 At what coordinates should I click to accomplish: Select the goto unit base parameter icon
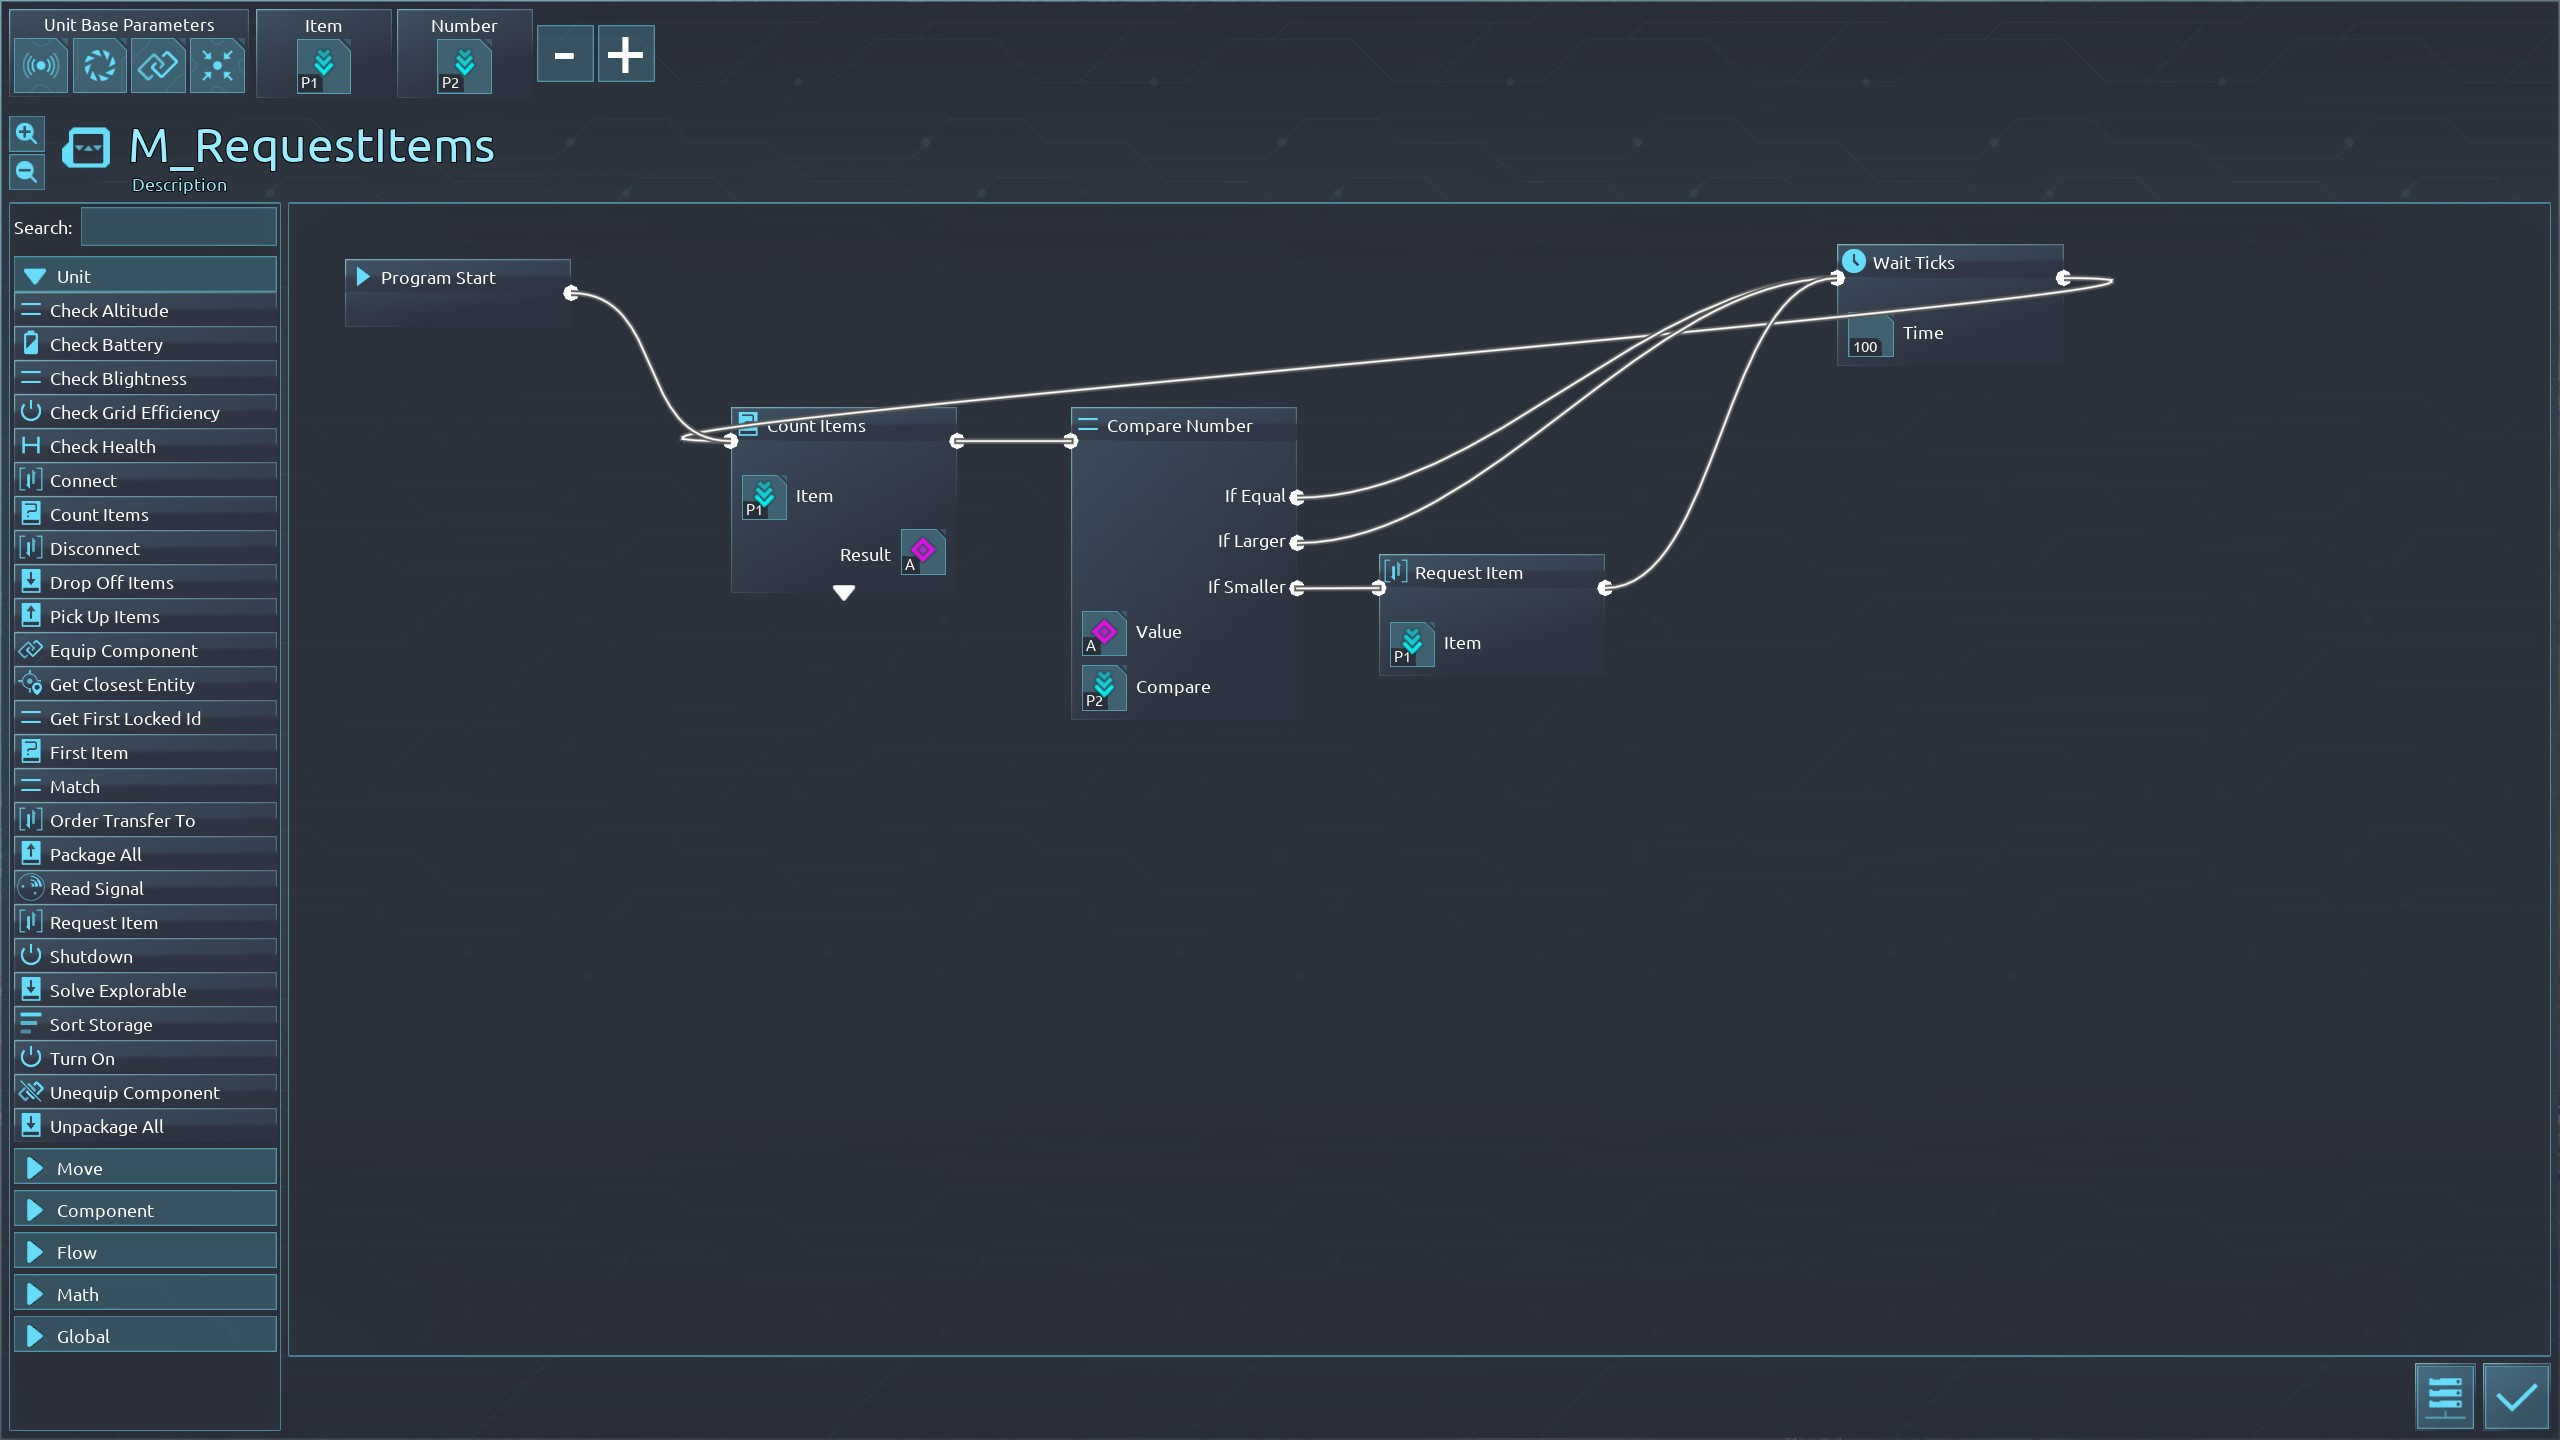217,67
